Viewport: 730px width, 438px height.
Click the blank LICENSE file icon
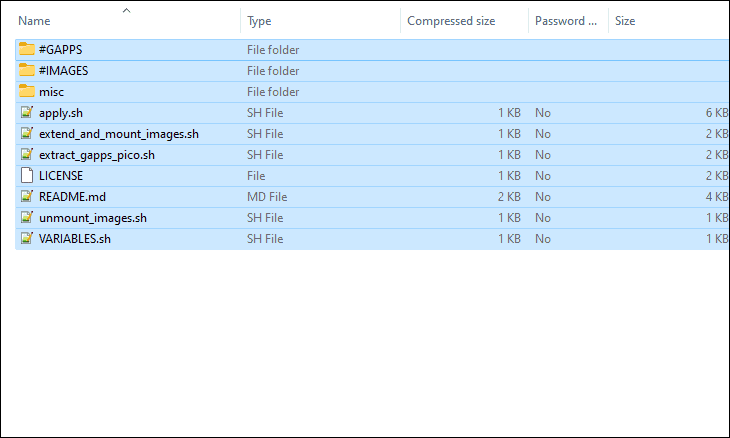click(x=27, y=175)
